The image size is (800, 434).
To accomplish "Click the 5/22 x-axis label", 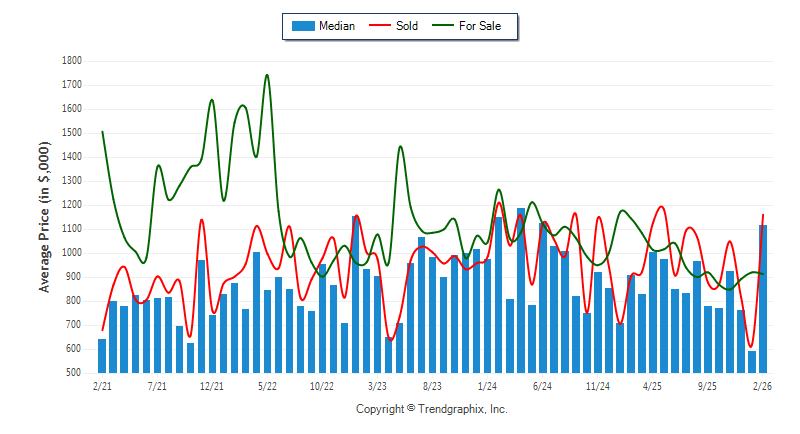I will coord(267,385).
